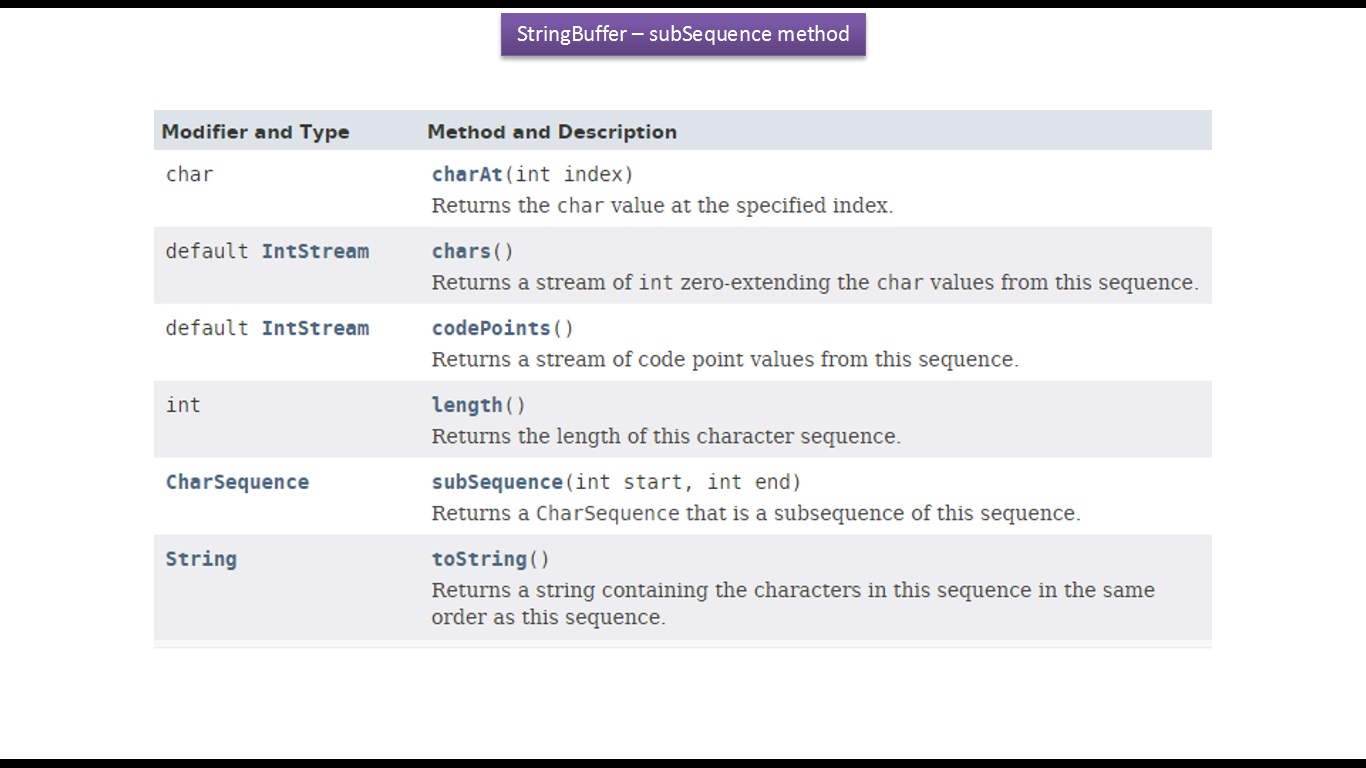
Task: Click the Method and Description column header
Action: [552, 132]
